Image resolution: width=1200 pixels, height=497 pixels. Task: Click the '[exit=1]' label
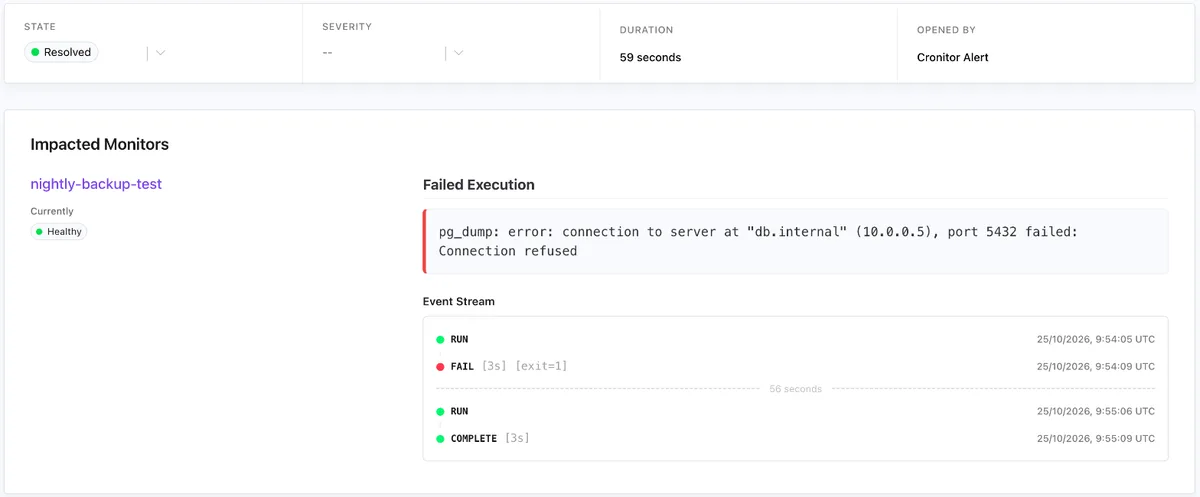click(x=541, y=366)
